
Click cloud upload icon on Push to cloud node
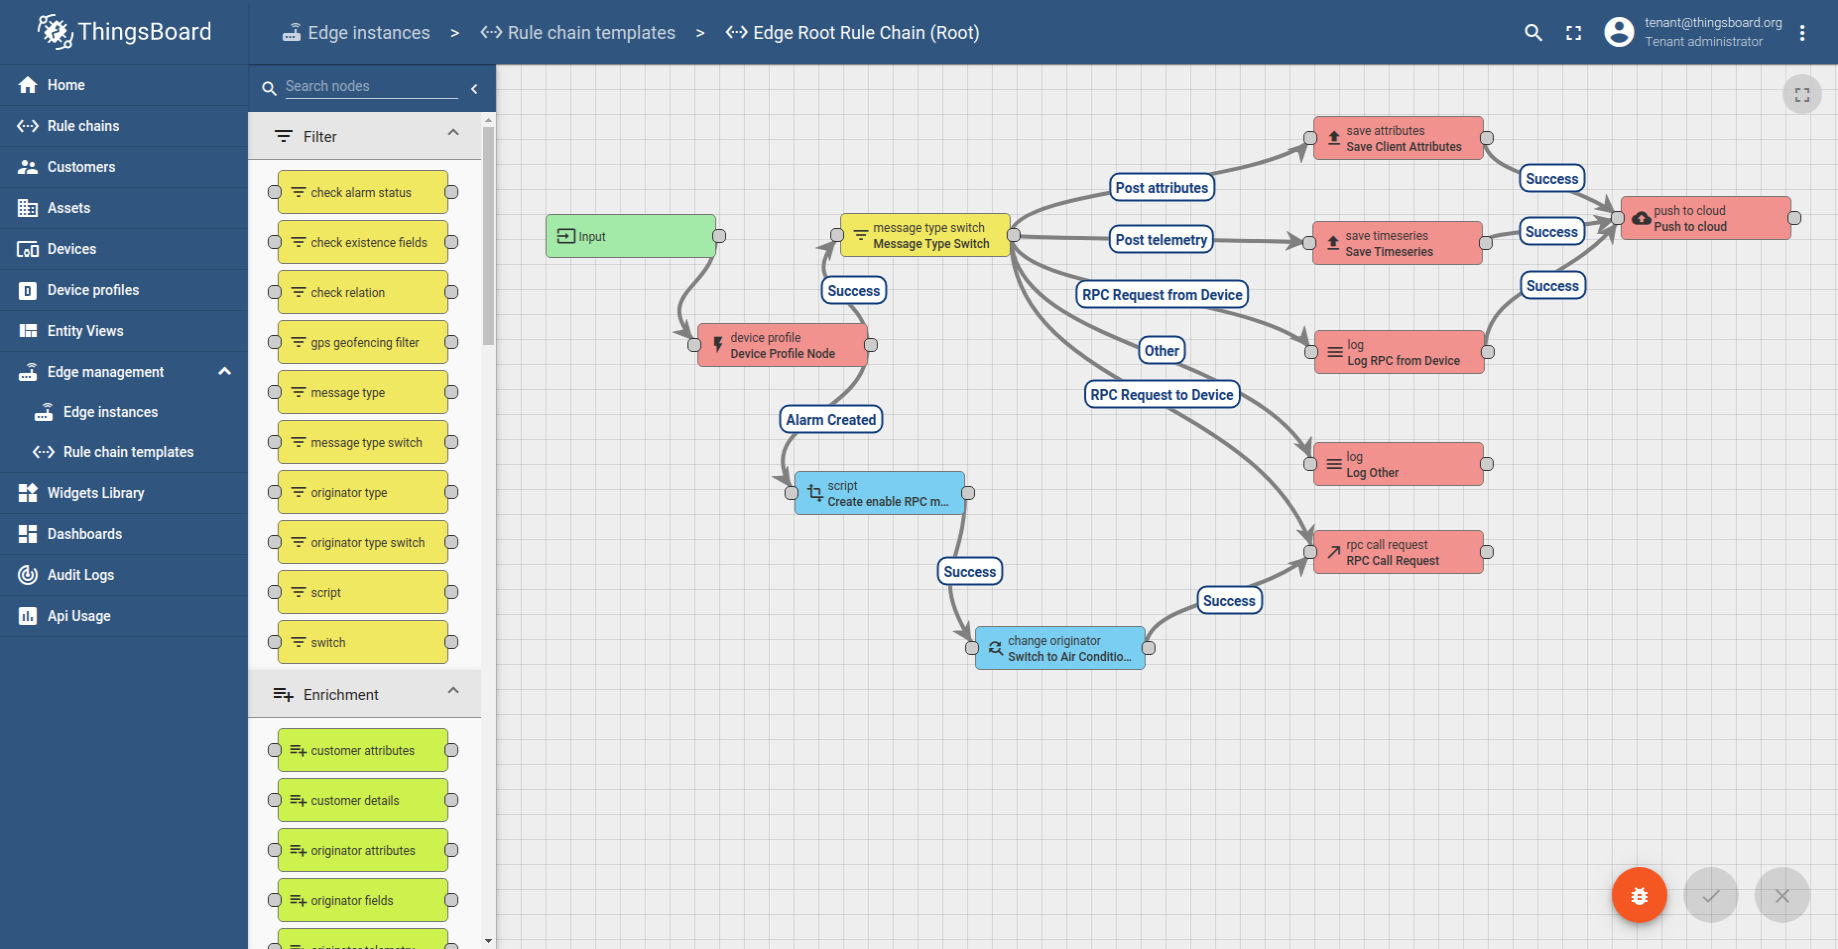(x=1641, y=218)
